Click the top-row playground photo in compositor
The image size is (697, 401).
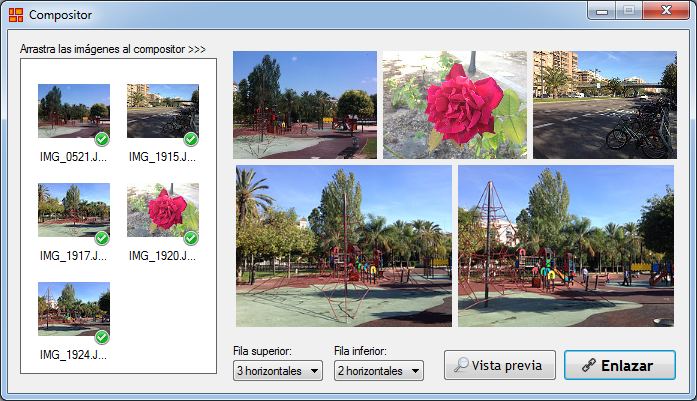[305, 105]
